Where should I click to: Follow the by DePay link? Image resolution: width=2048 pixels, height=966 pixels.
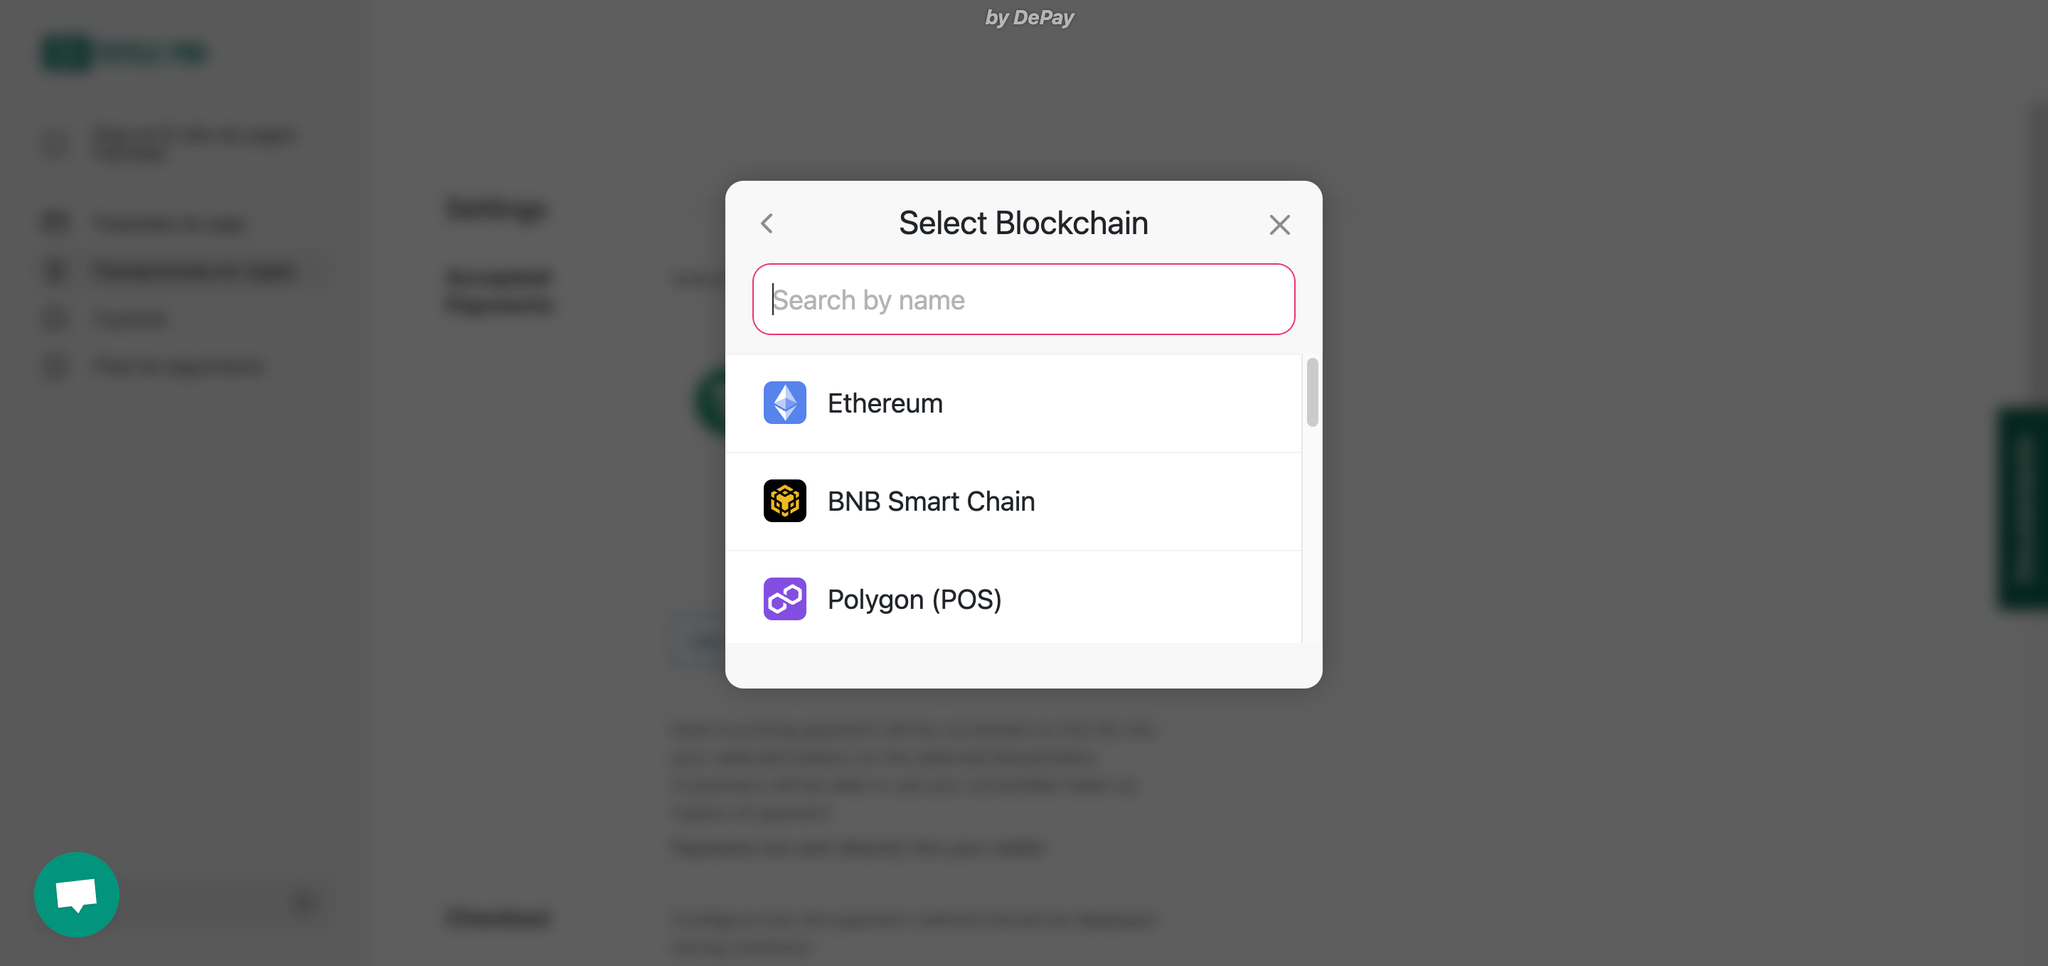pyautogui.click(x=1029, y=18)
